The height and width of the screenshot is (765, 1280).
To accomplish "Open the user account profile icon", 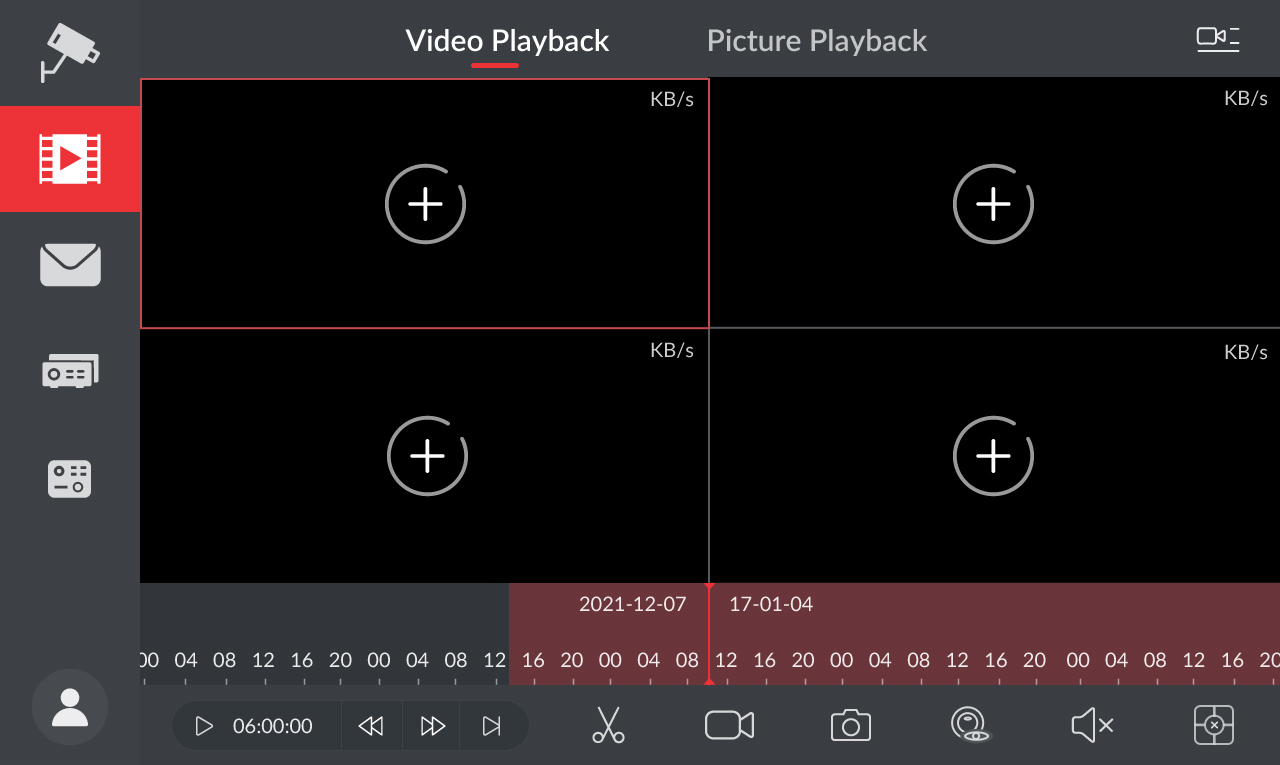I will [70, 707].
